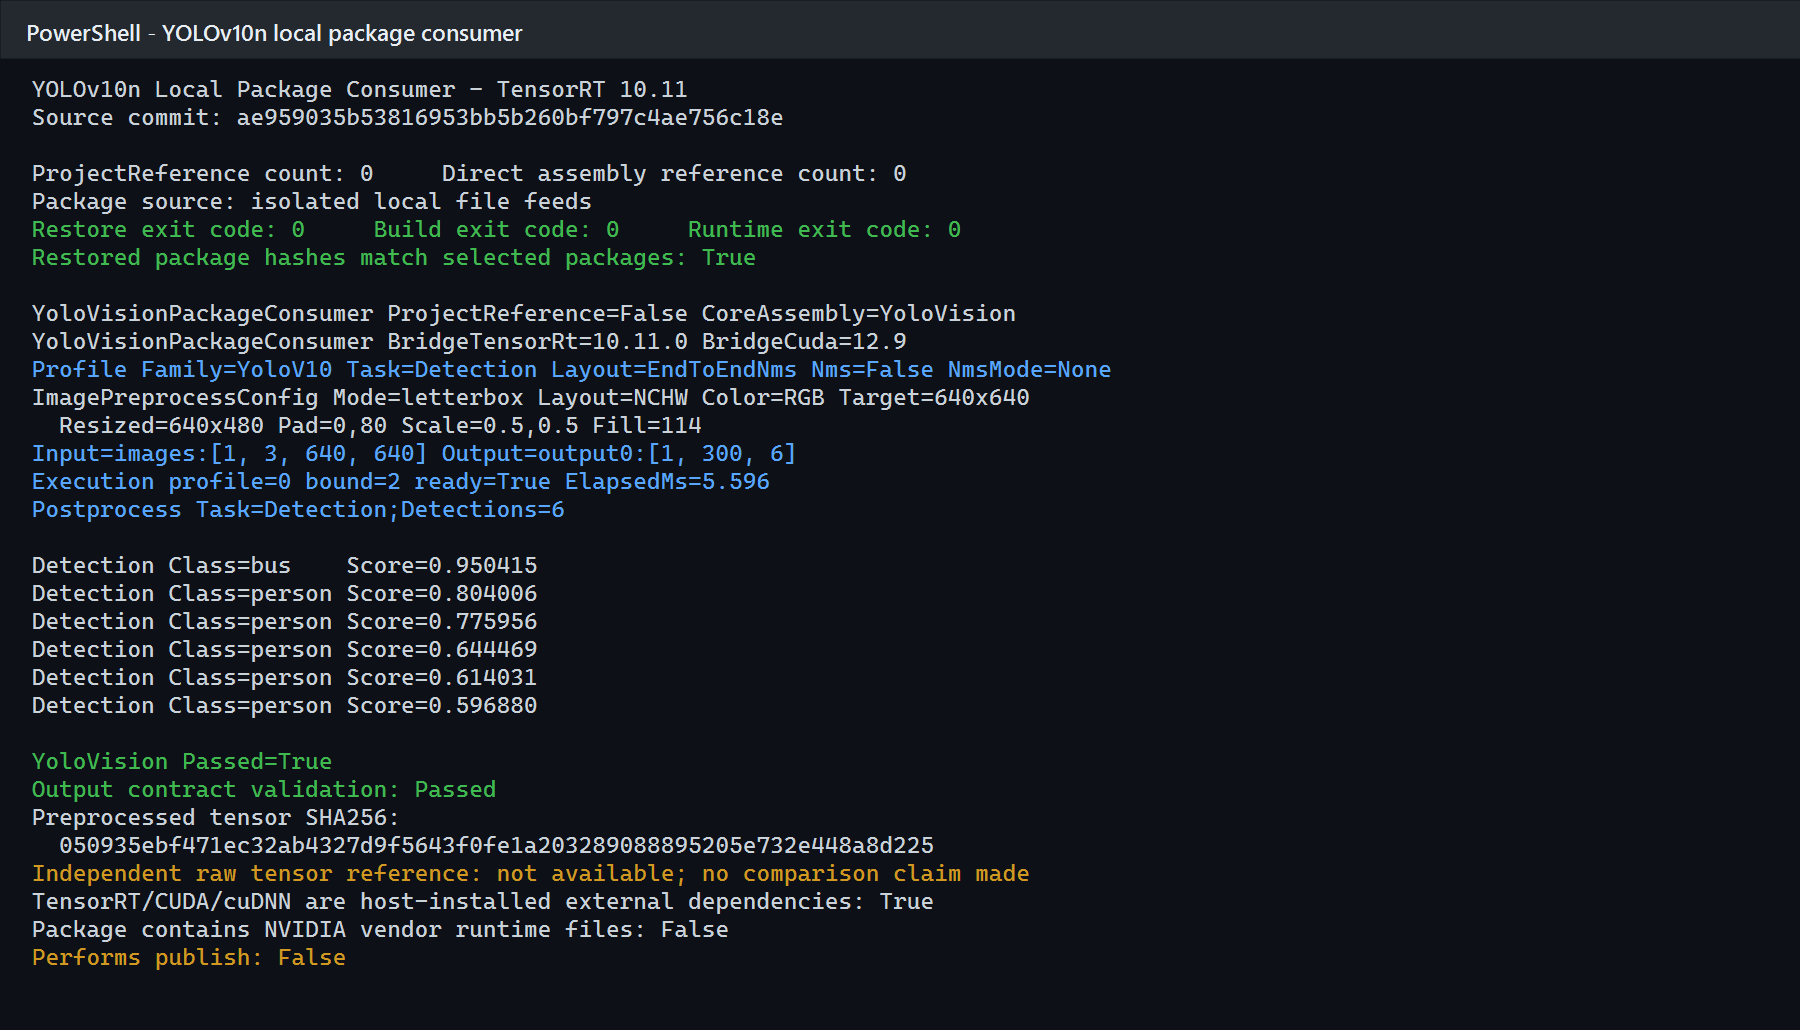Click the detection row with Score=0.644469
The width and height of the screenshot is (1800, 1030).
pyautogui.click(x=284, y=649)
